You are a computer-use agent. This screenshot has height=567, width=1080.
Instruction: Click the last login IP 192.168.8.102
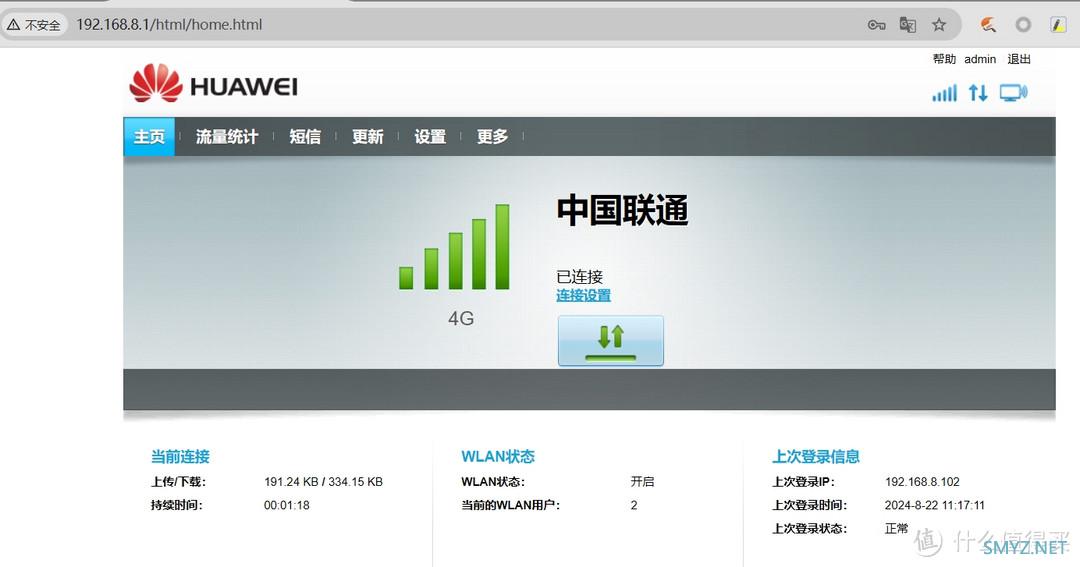coord(922,482)
